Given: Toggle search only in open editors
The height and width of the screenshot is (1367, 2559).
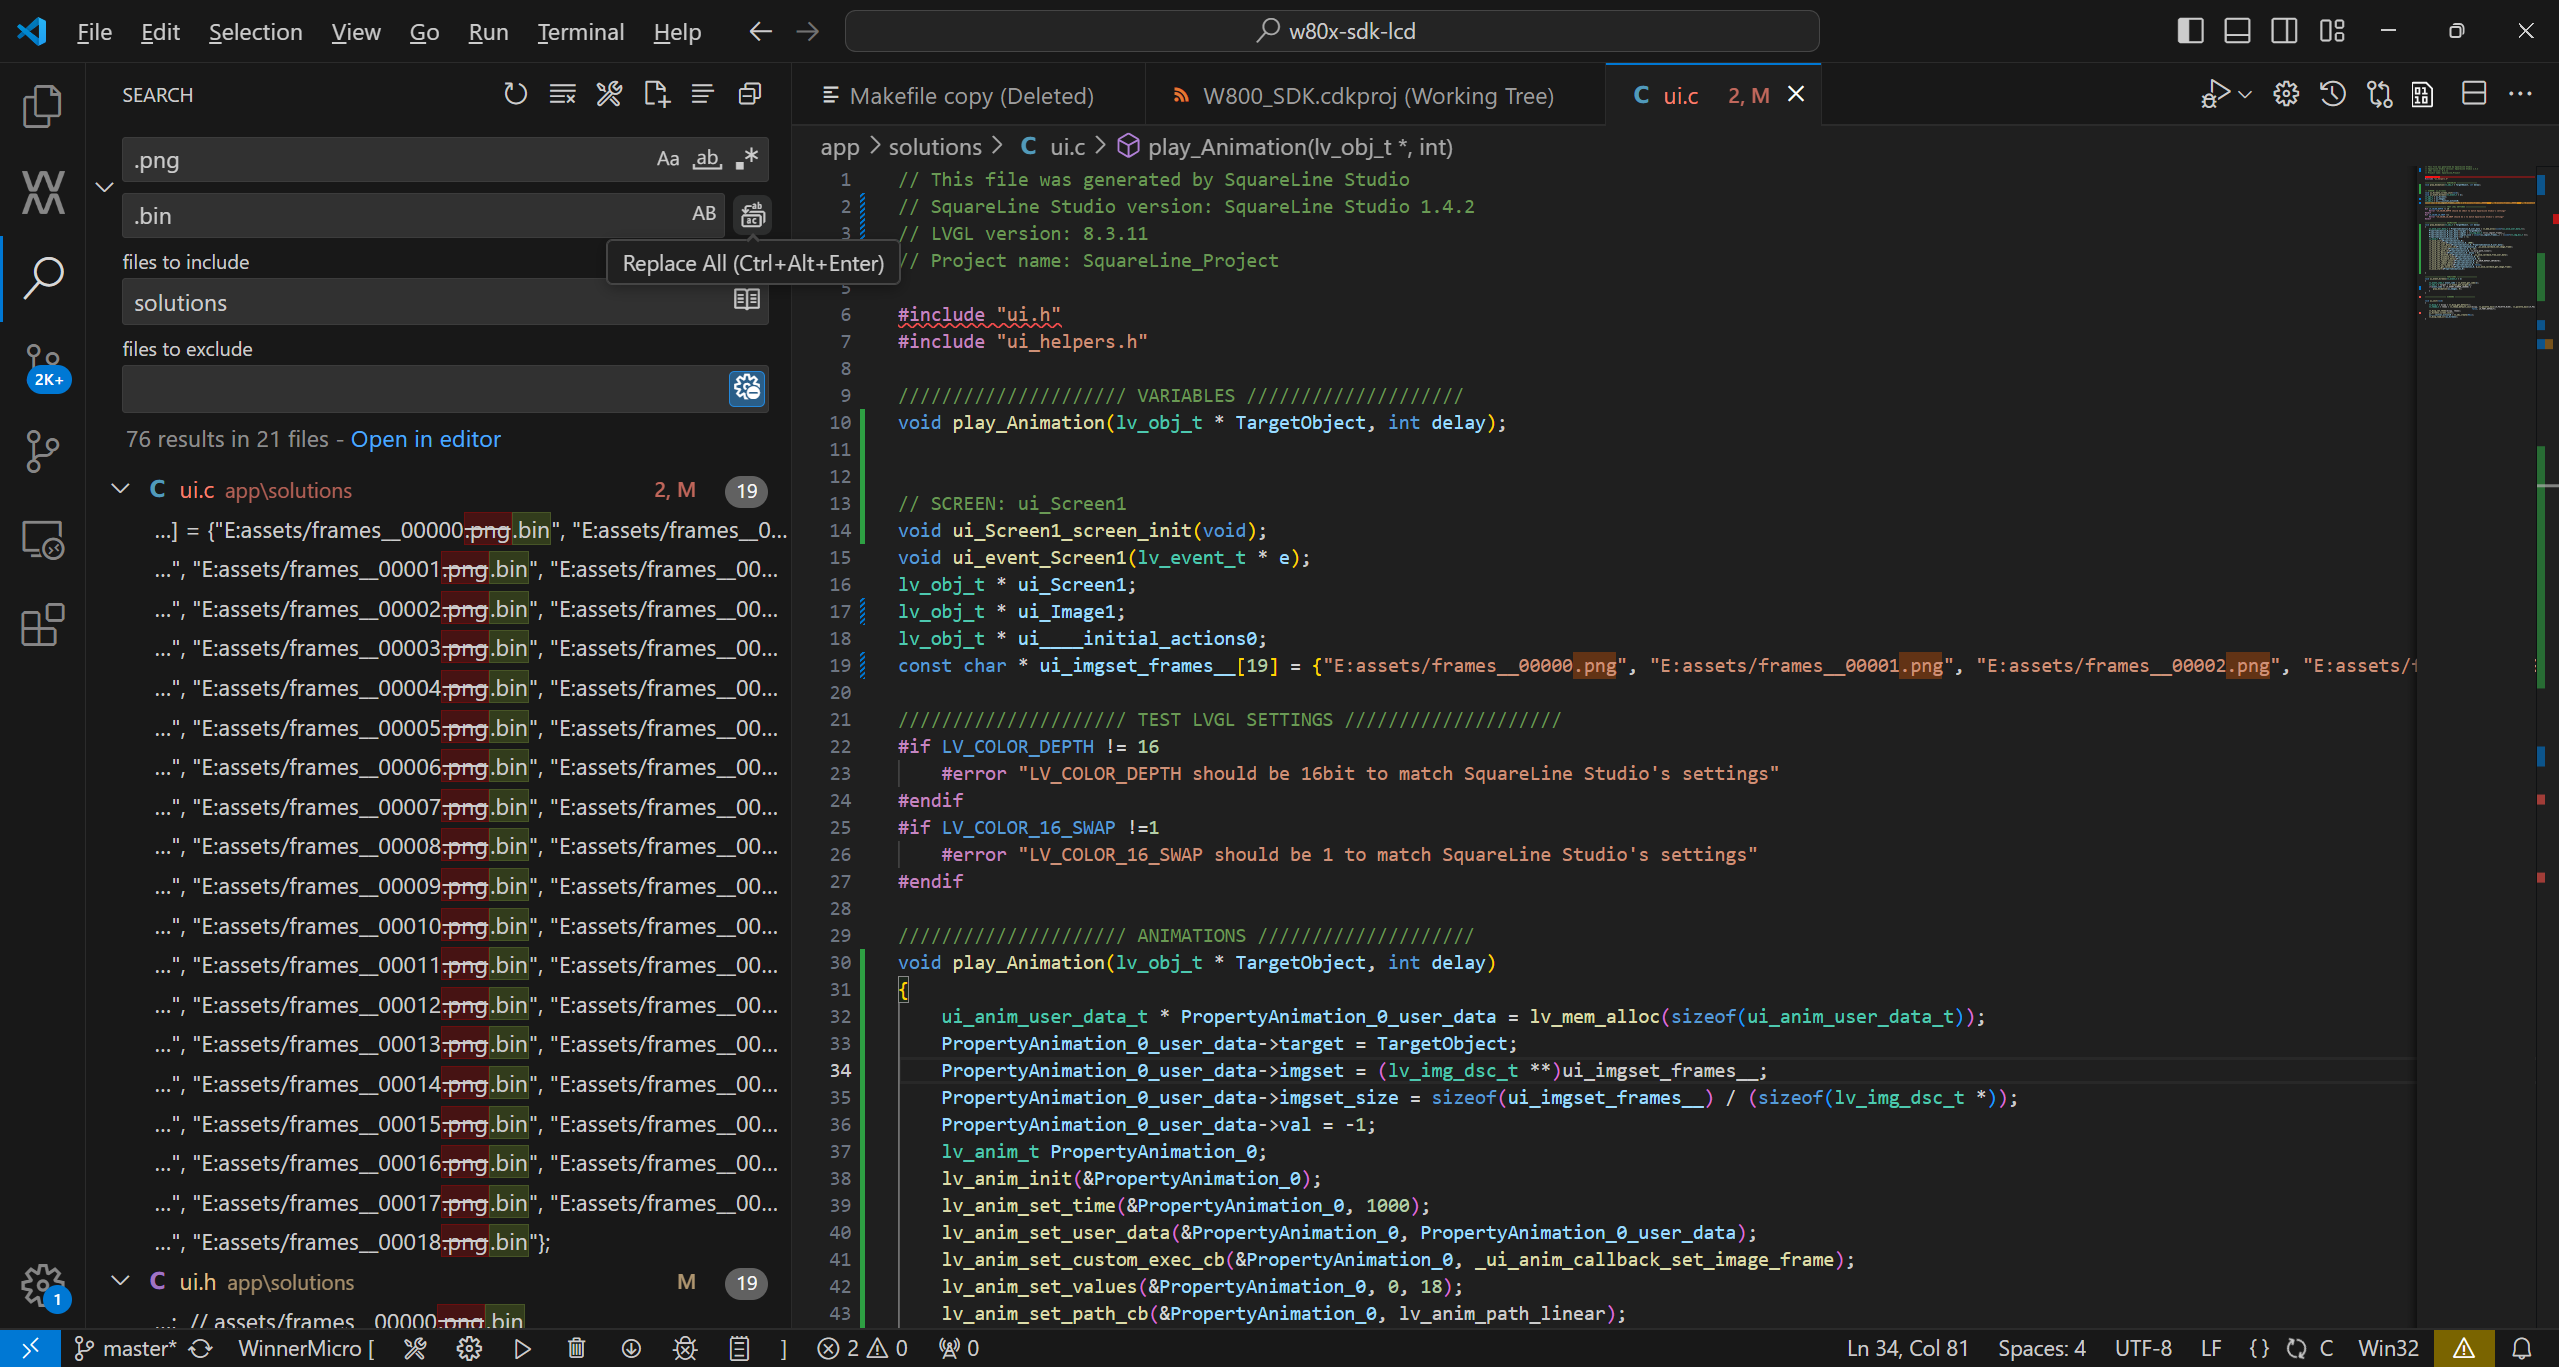Looking at the screenshot, I should [x=747, y=300].
